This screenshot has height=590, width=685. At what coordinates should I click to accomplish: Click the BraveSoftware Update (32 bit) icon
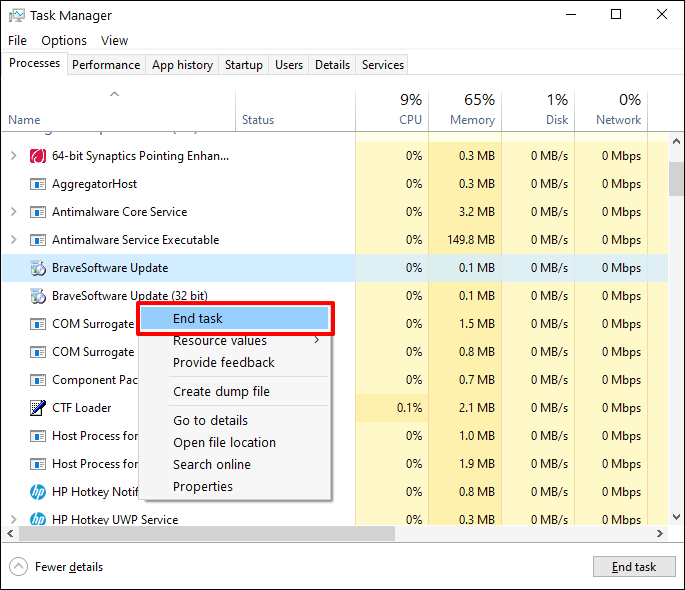tap(38, 296)
